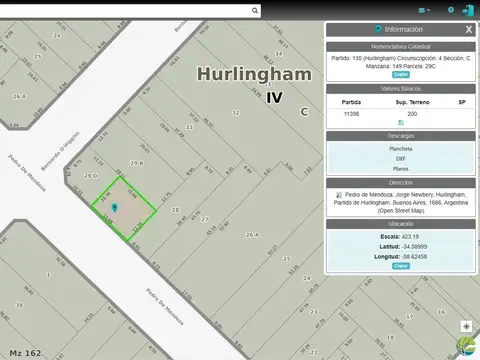The height and width of the screenshot is (360, 480).
Task: Click the Latitud value -34.58999
Action: coord(415,247)
